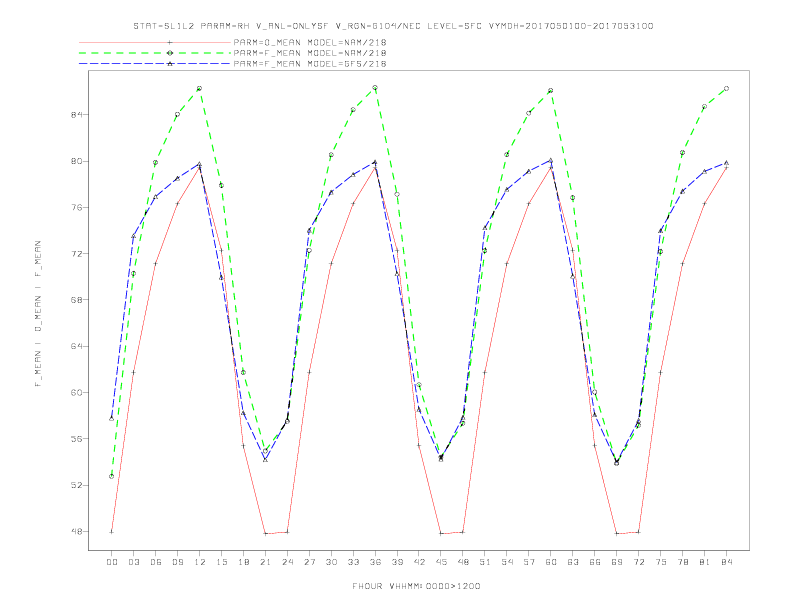
Task: Click x-axis forecast hour label 24
Action: 287,562
